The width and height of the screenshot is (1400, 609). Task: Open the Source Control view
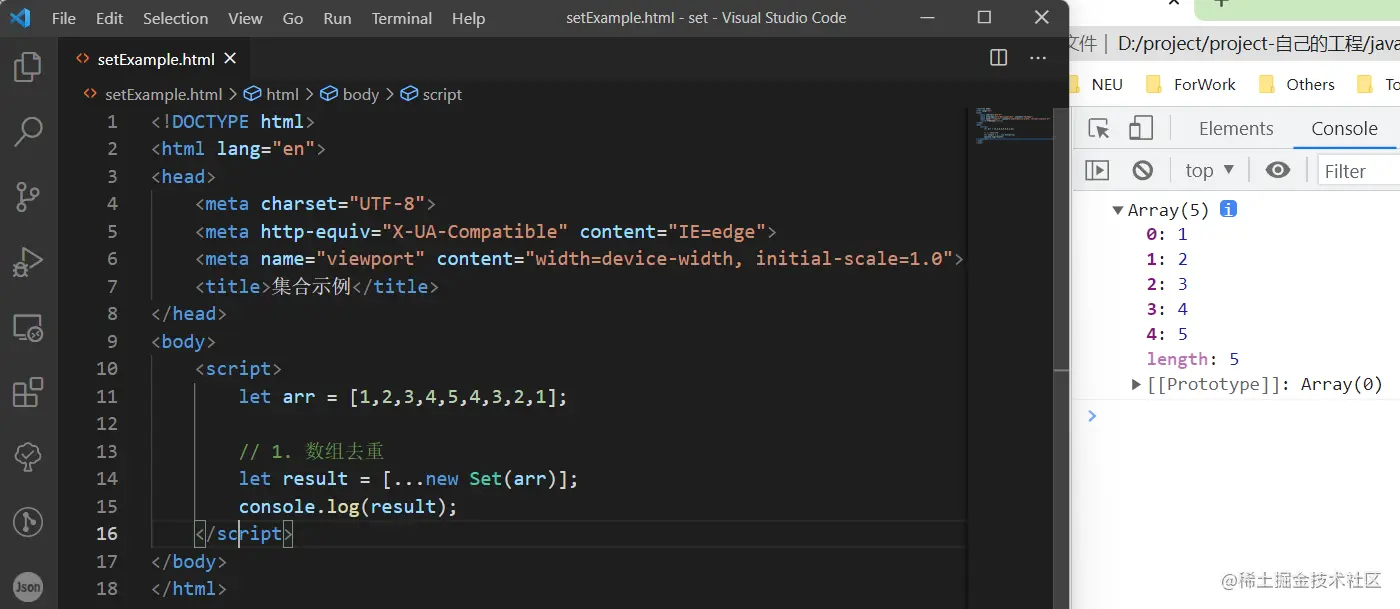pos(27,196)
